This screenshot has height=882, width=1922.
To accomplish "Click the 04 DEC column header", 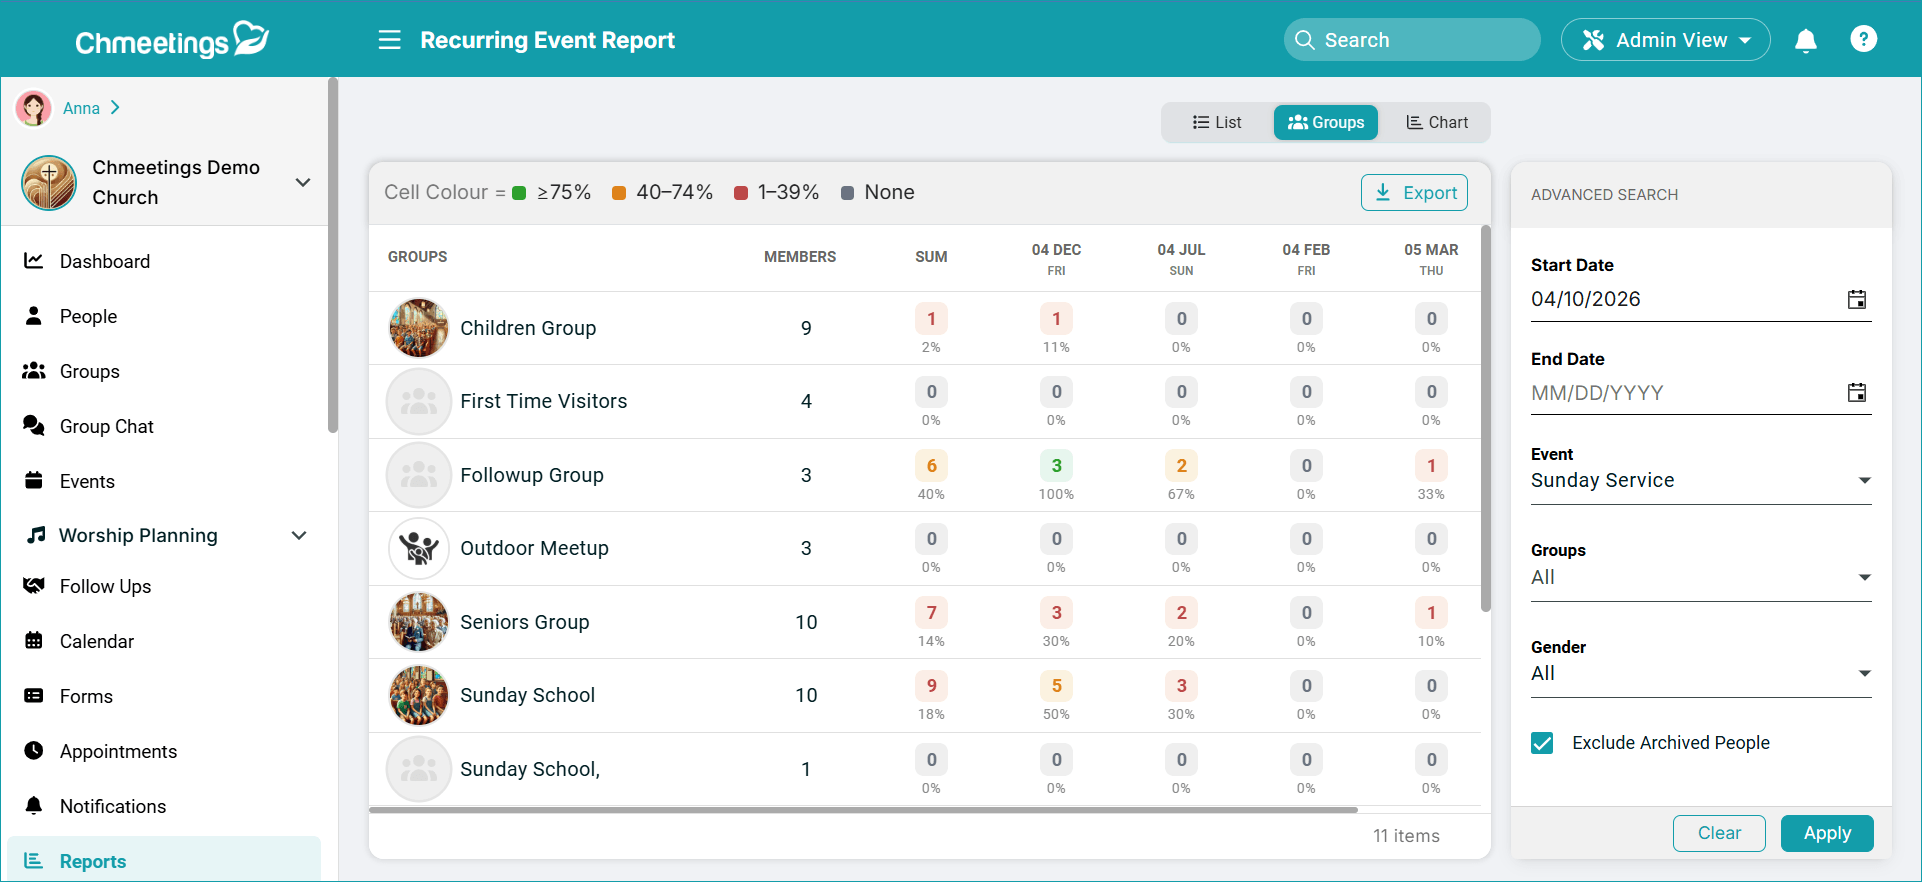I will tap(1056, 258).
